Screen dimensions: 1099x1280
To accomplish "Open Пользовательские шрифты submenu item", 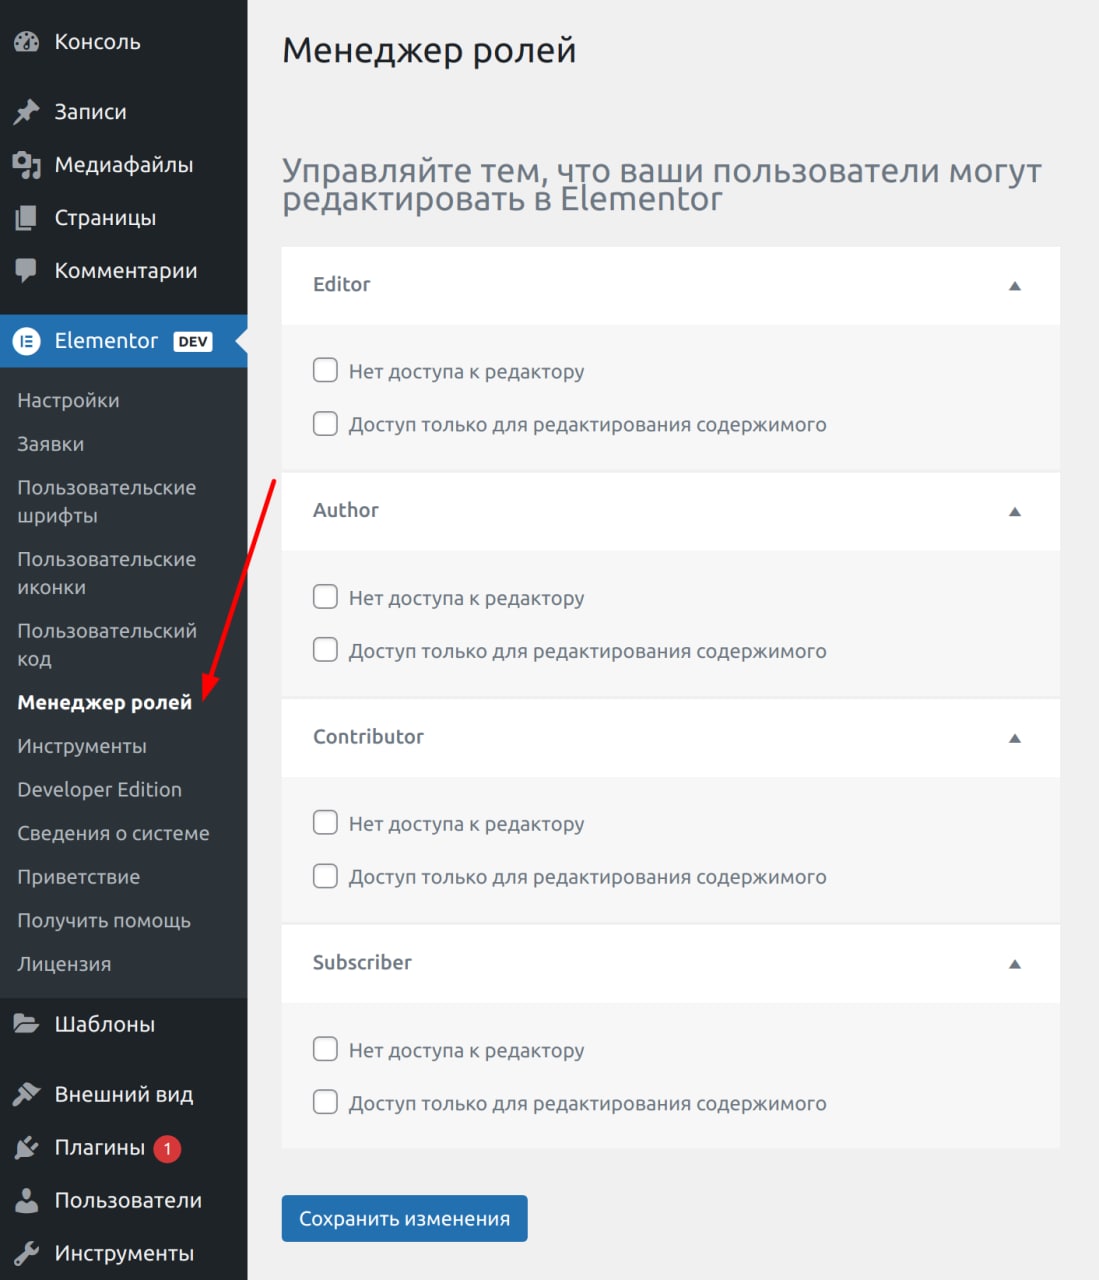I will (106, 502).
